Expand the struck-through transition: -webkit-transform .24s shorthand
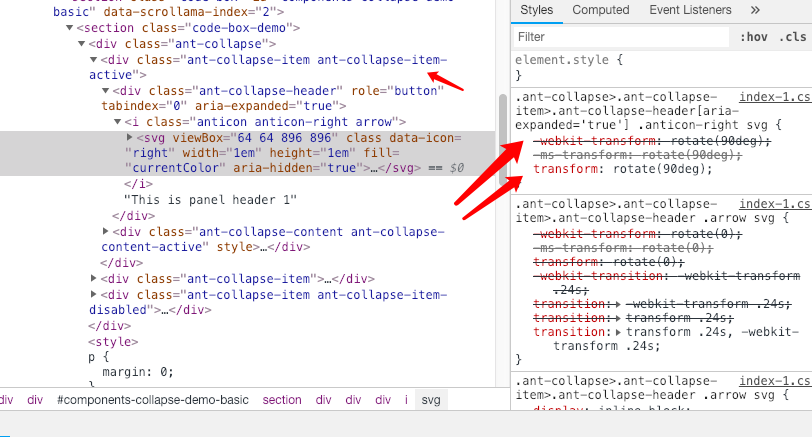The image size is (812, 437). pyautogui.click(x=618, y=304)
